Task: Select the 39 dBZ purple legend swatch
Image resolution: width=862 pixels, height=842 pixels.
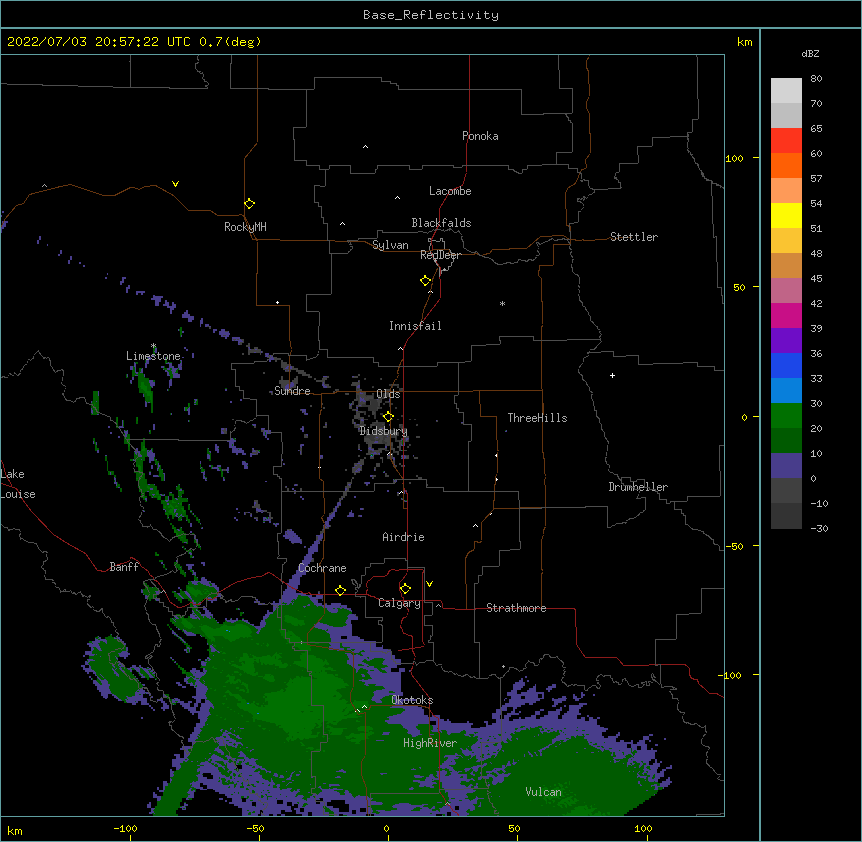Action: pyautogui.click(x=786, y=340)
